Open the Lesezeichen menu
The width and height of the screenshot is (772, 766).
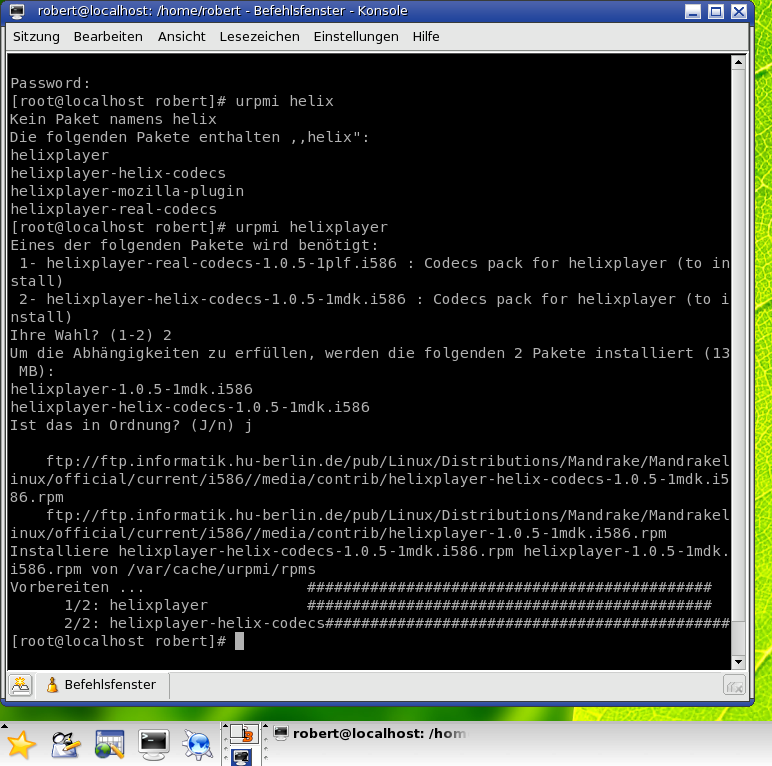[x=259, y=37]
